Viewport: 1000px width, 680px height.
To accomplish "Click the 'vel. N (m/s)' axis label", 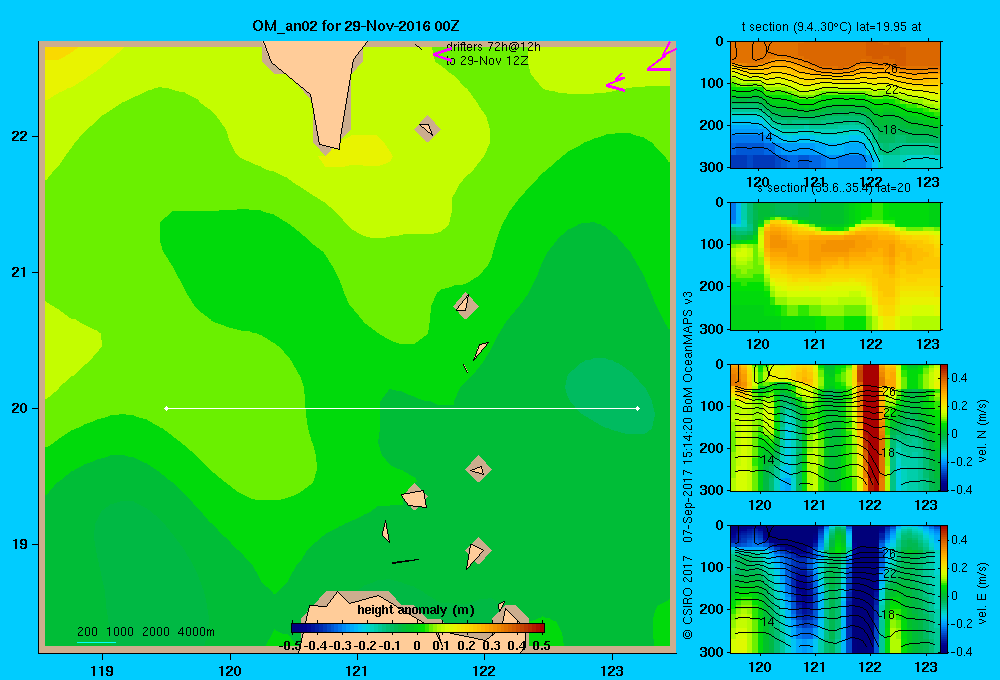I will coord(982,431).
